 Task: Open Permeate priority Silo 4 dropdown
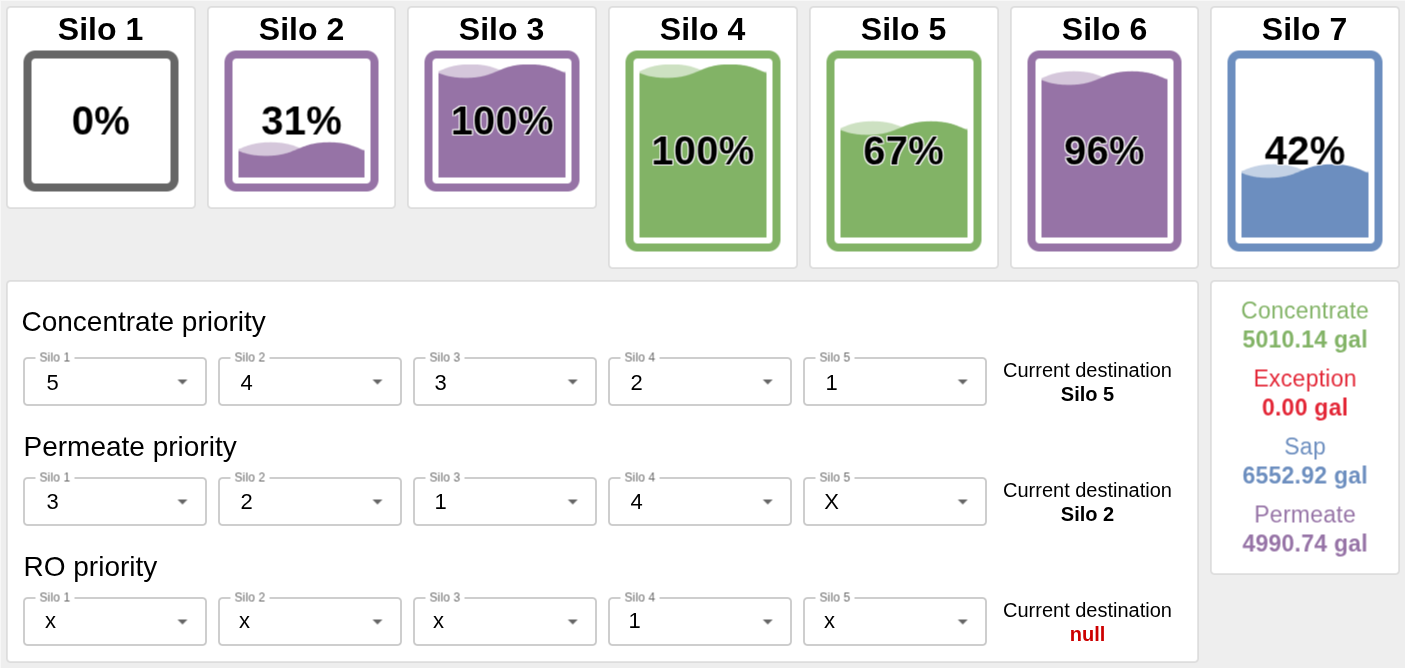[x=700, y=502]
